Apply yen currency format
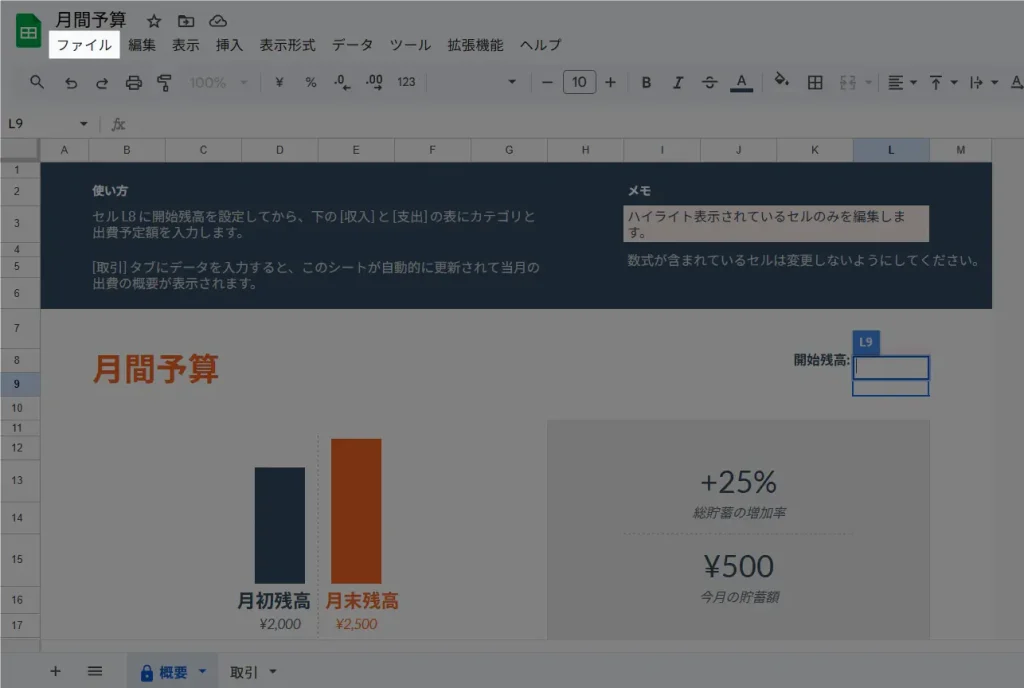The image size is (1024, 688). [280, 82]
